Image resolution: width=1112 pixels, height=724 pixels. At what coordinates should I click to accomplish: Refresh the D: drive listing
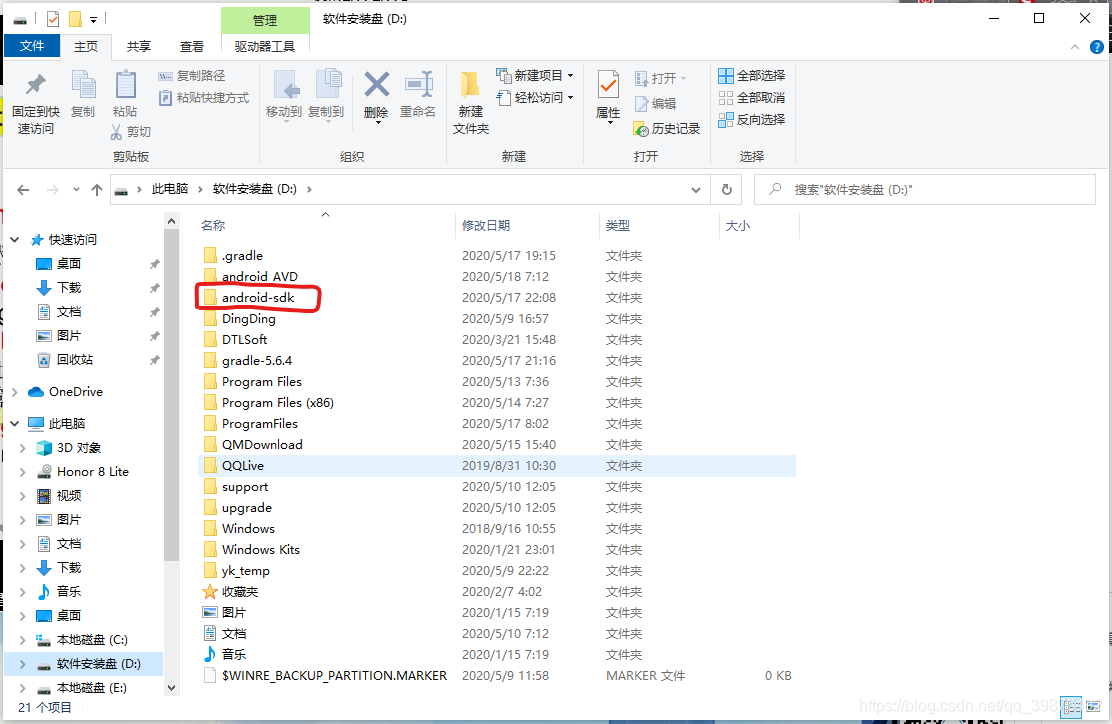click(x=727, y=190)
